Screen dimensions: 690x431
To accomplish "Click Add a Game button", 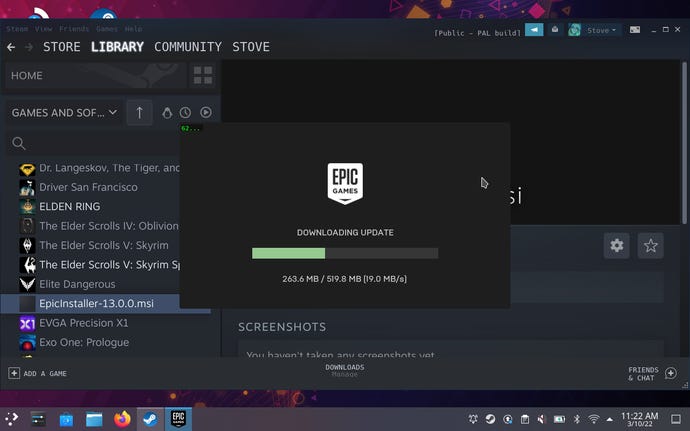I will pos(39,373).
